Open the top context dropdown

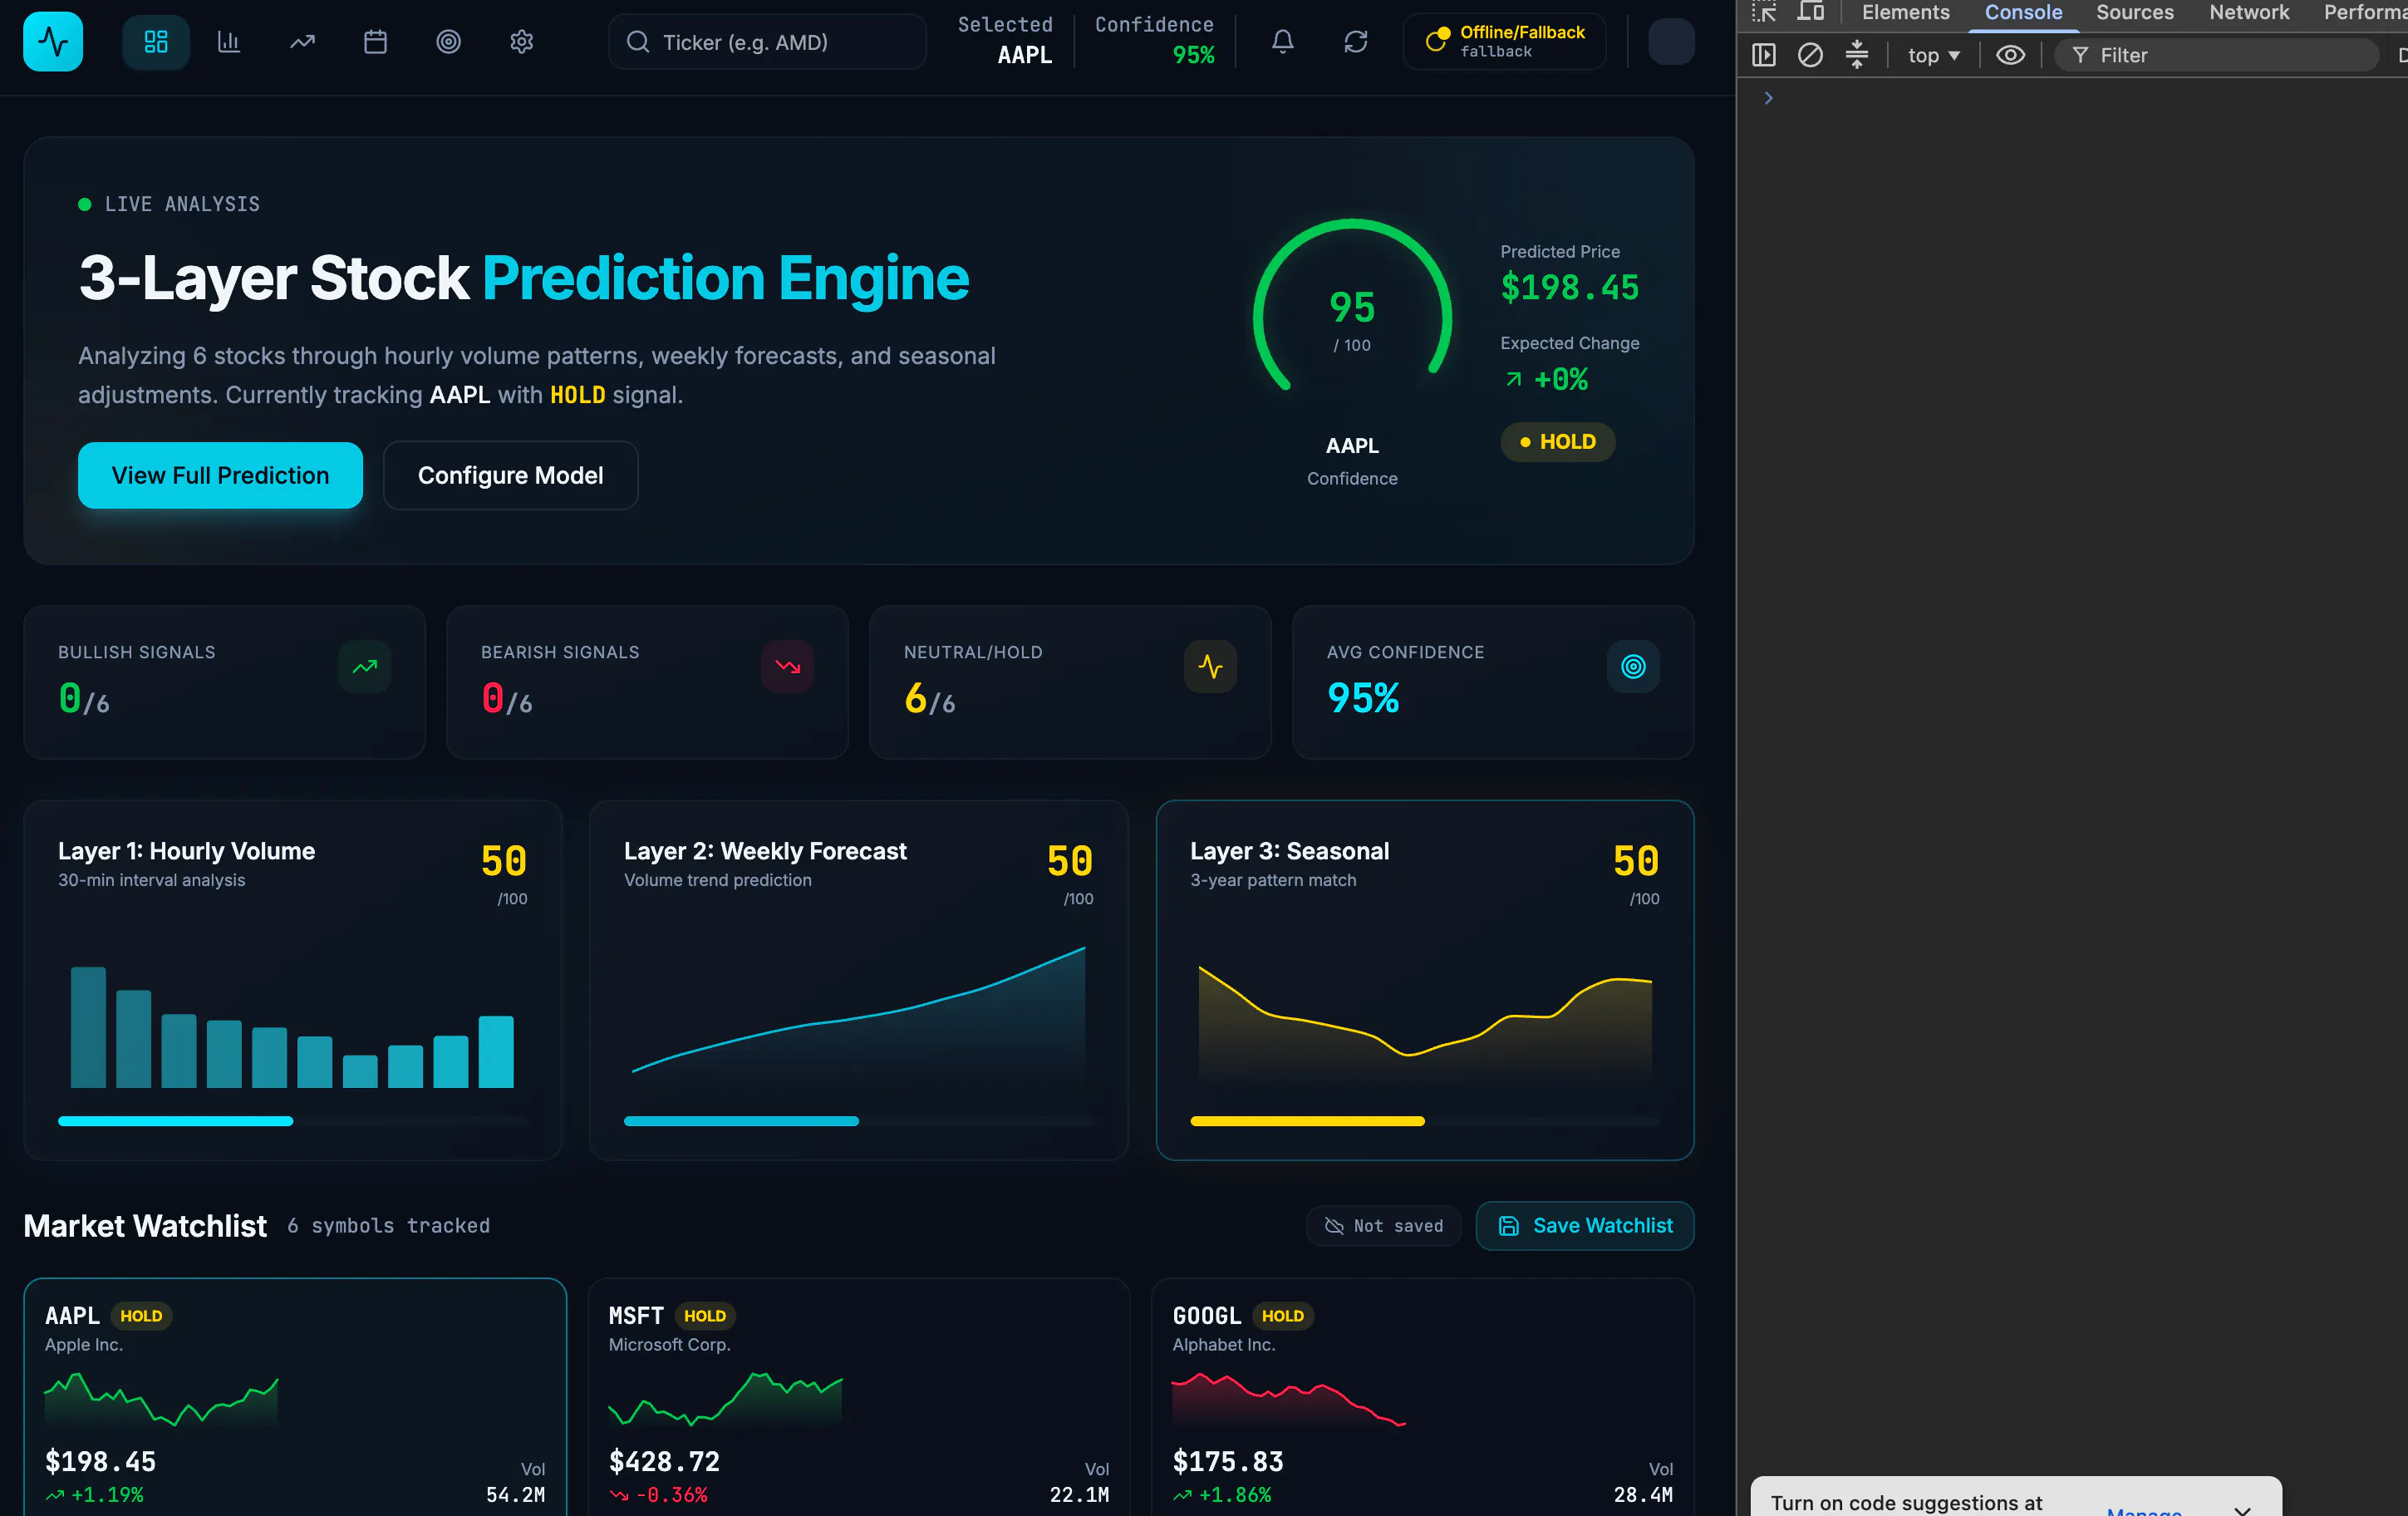(1934, 55)
